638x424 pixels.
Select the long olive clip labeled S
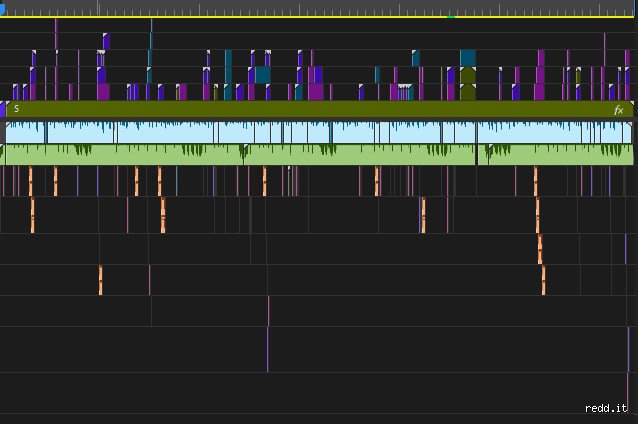[x=319, y=109]
